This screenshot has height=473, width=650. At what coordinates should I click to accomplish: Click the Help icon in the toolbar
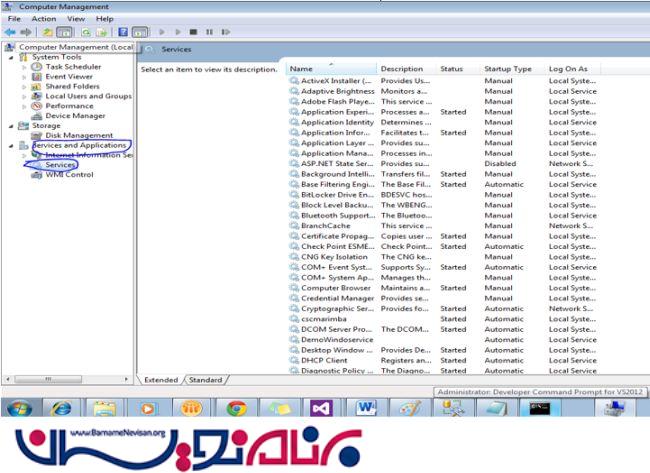[x=123, y=32]
